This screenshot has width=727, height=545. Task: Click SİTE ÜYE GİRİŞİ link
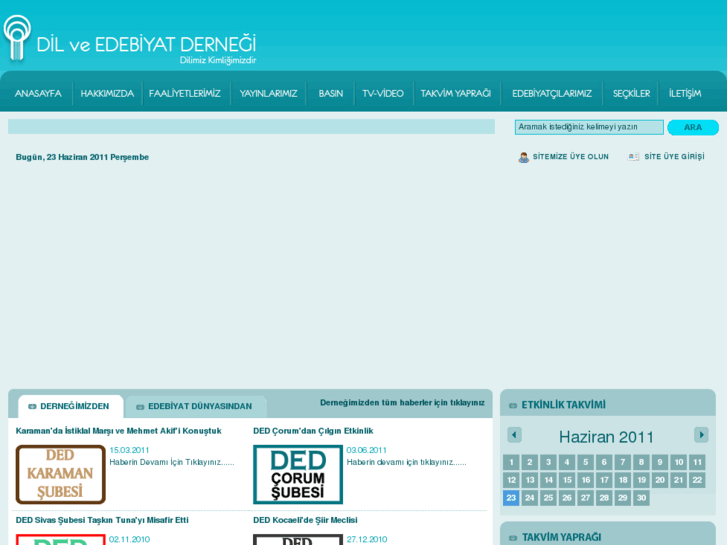[674, 157]
